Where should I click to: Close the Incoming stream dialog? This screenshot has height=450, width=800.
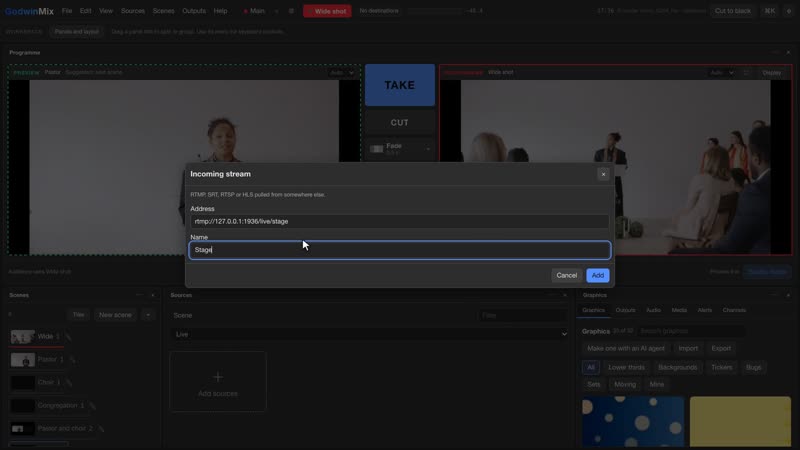click(603, 174)
